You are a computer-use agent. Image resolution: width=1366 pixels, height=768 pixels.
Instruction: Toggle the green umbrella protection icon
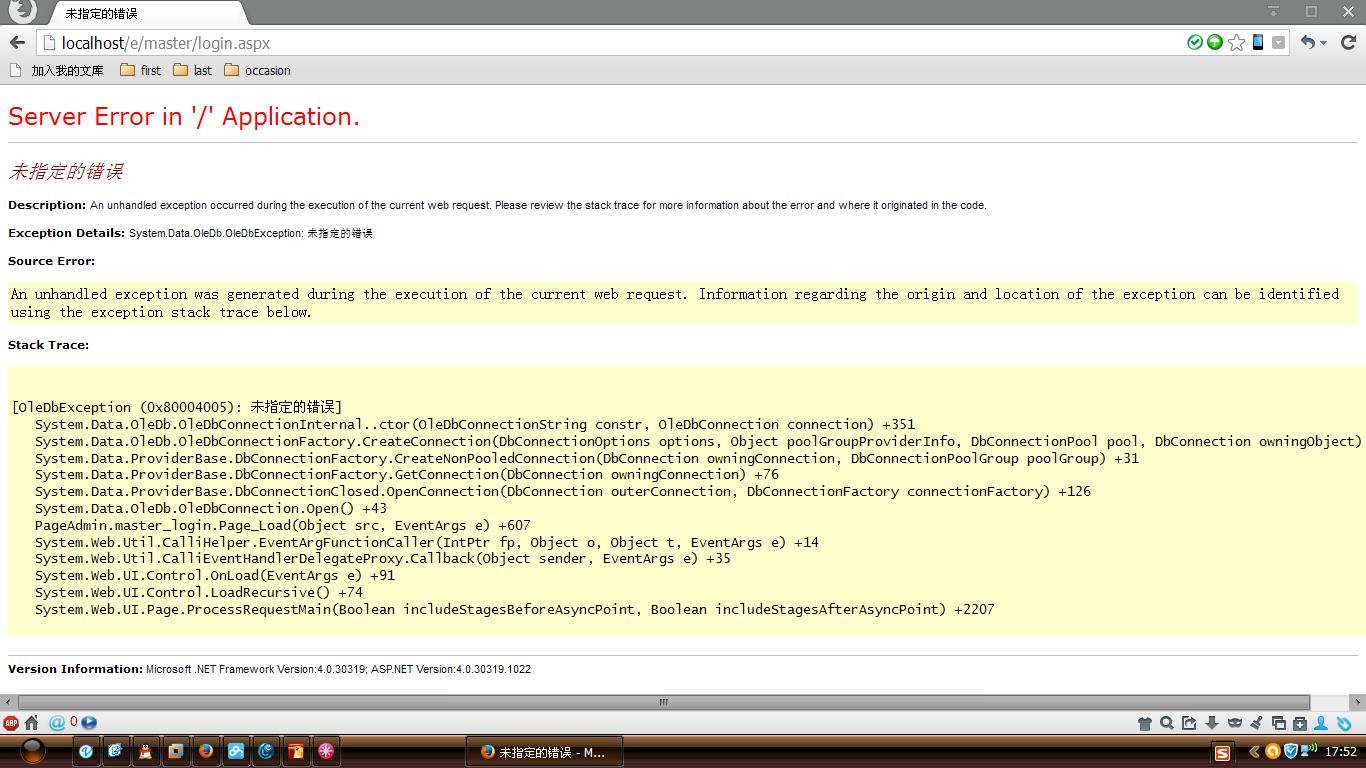pyautogui.click(x=1215, y=42)
